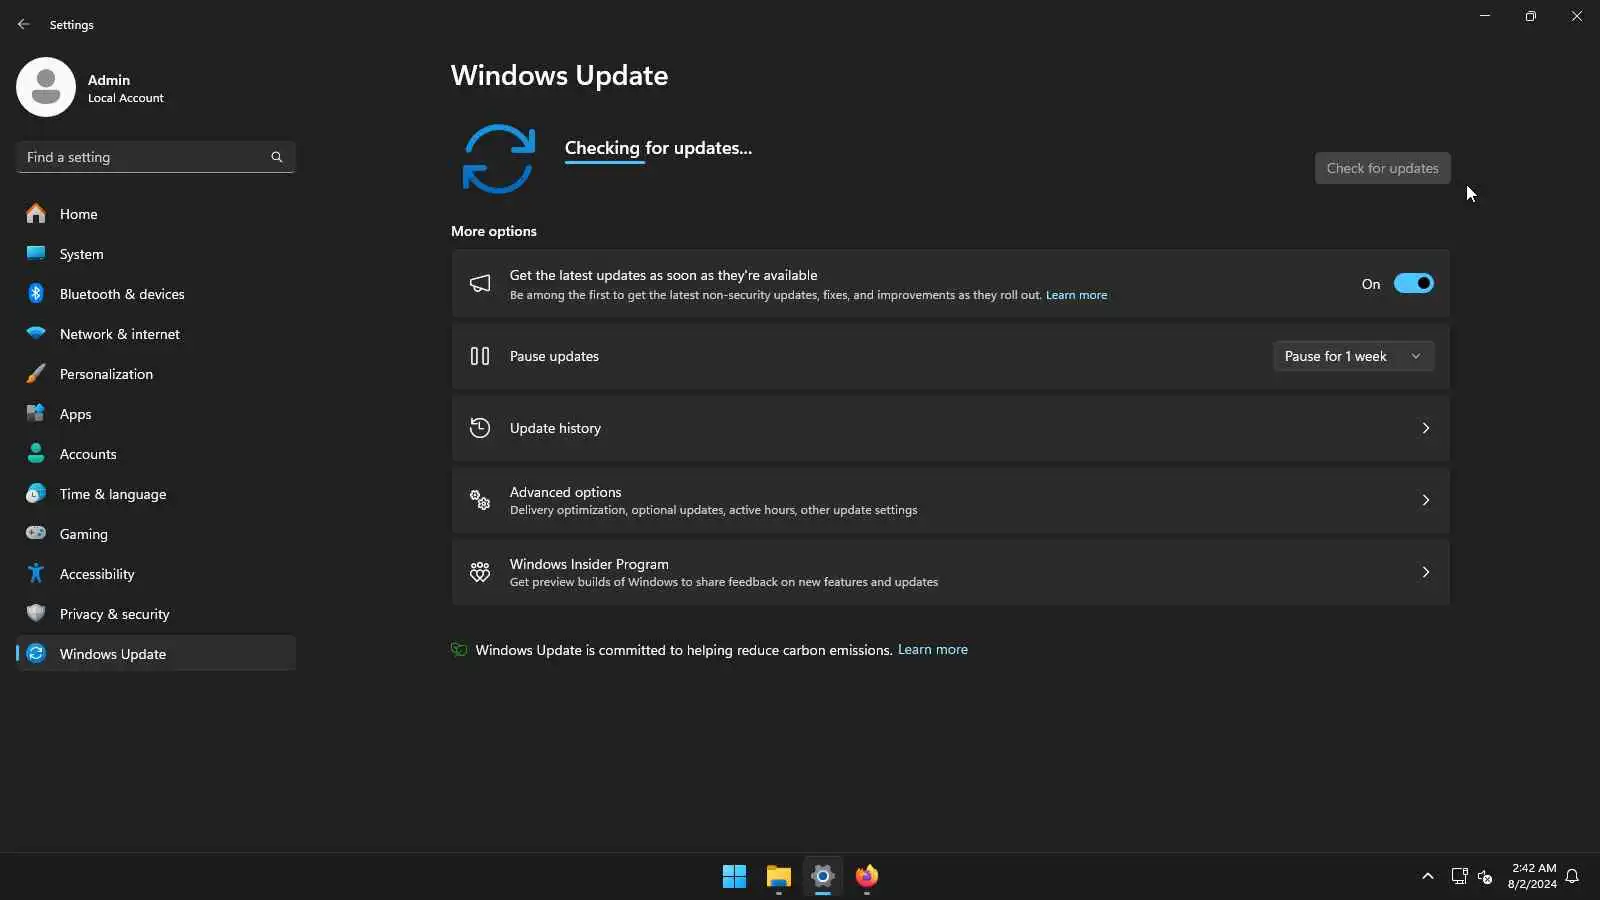Open Network & internet page
The width and height of the screenshot is (1600, 900).
click(120, 334)
